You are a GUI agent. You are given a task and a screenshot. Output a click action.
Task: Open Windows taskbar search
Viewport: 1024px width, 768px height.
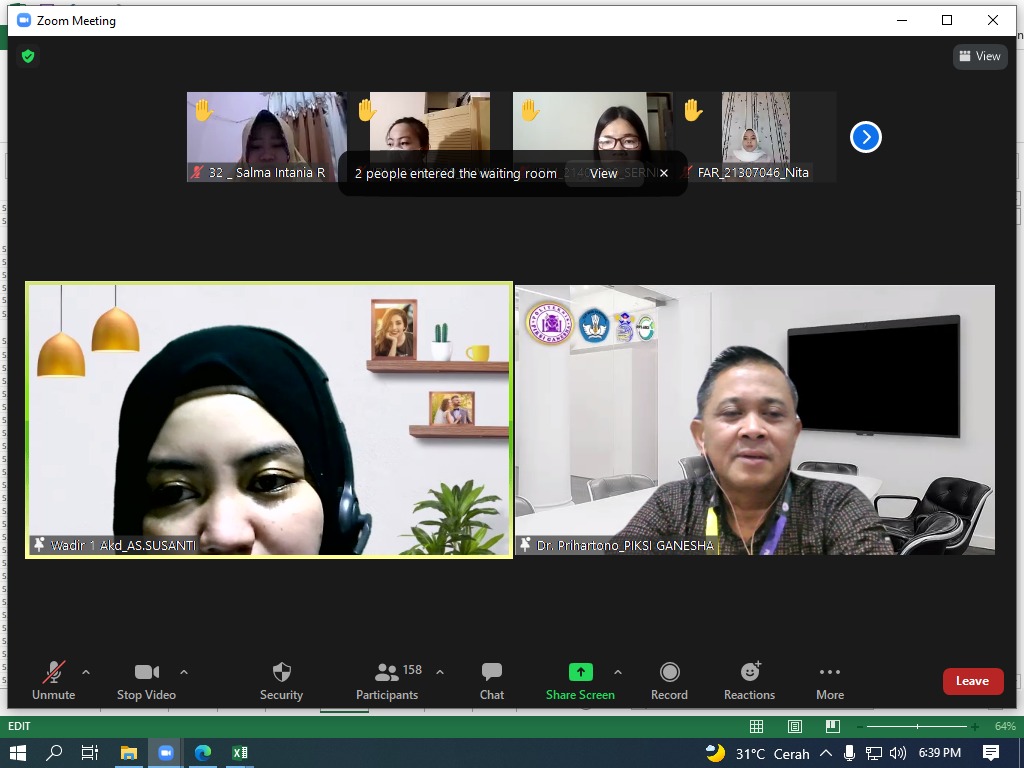tap(54, 753)
